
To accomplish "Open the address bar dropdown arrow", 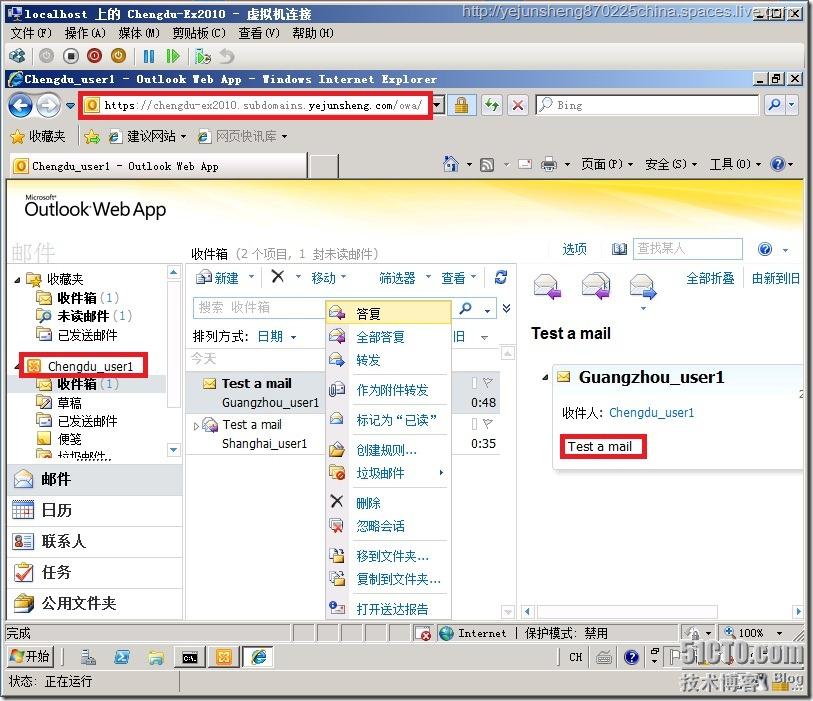I will click(x=438, y=105).
